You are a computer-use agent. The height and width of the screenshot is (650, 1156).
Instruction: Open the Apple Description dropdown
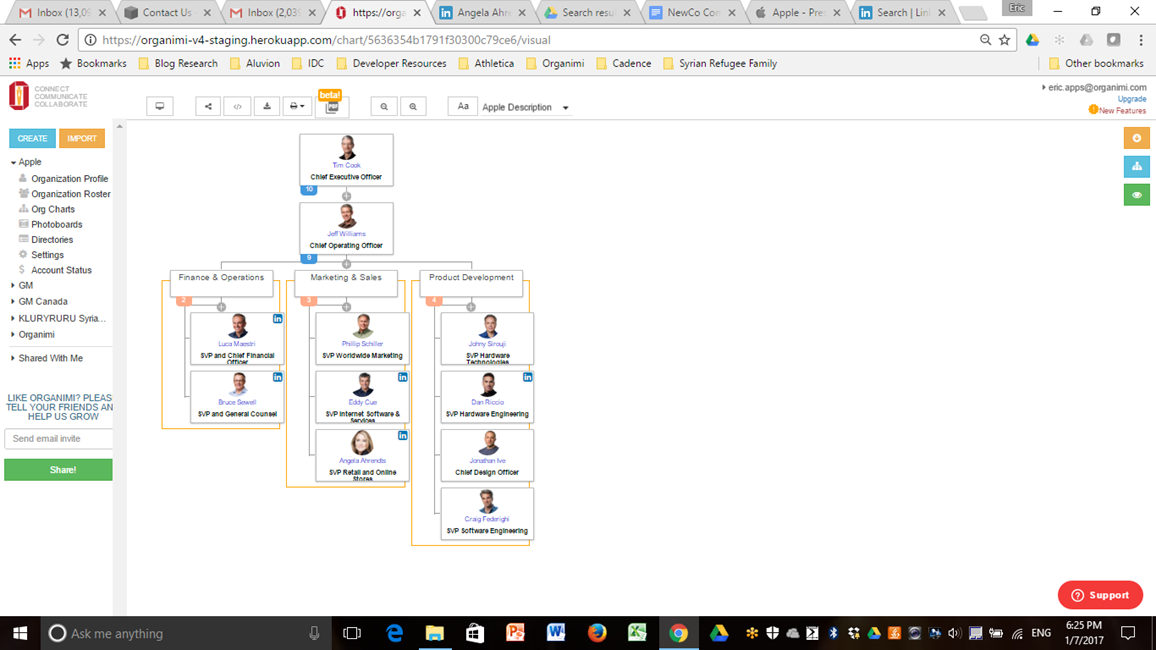click(x=526, y=108)
